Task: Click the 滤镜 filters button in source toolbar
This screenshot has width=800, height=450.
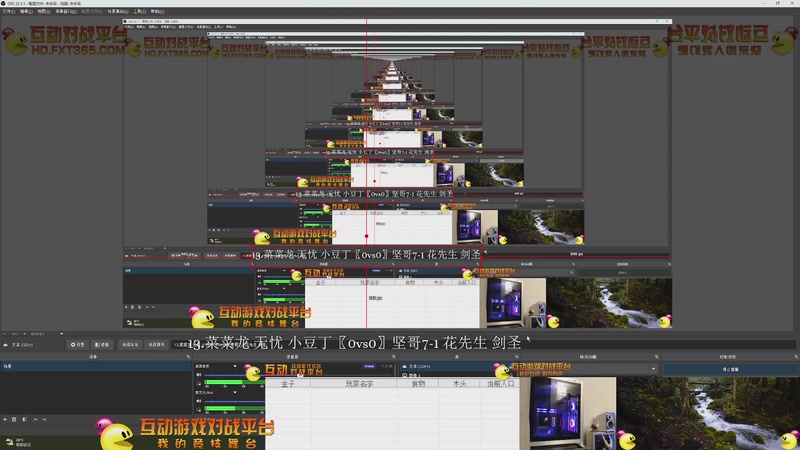Action: 103,345
